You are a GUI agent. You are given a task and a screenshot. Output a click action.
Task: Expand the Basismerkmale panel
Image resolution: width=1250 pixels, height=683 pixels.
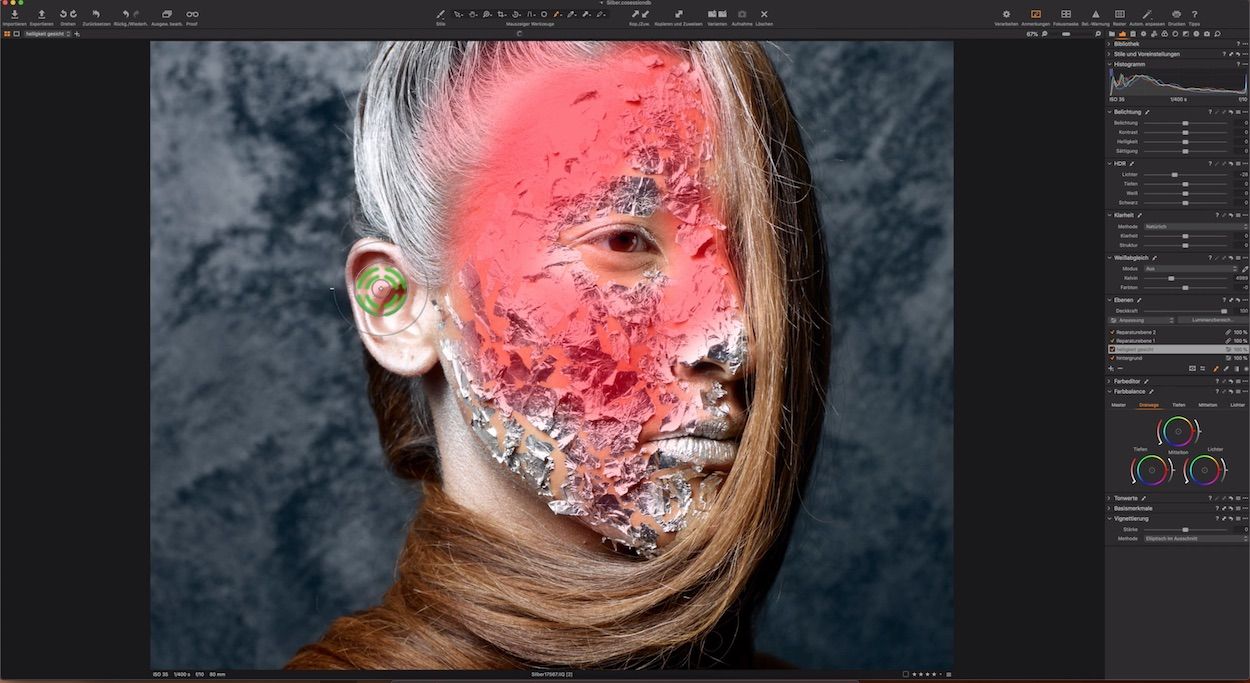pos(1110,508)
